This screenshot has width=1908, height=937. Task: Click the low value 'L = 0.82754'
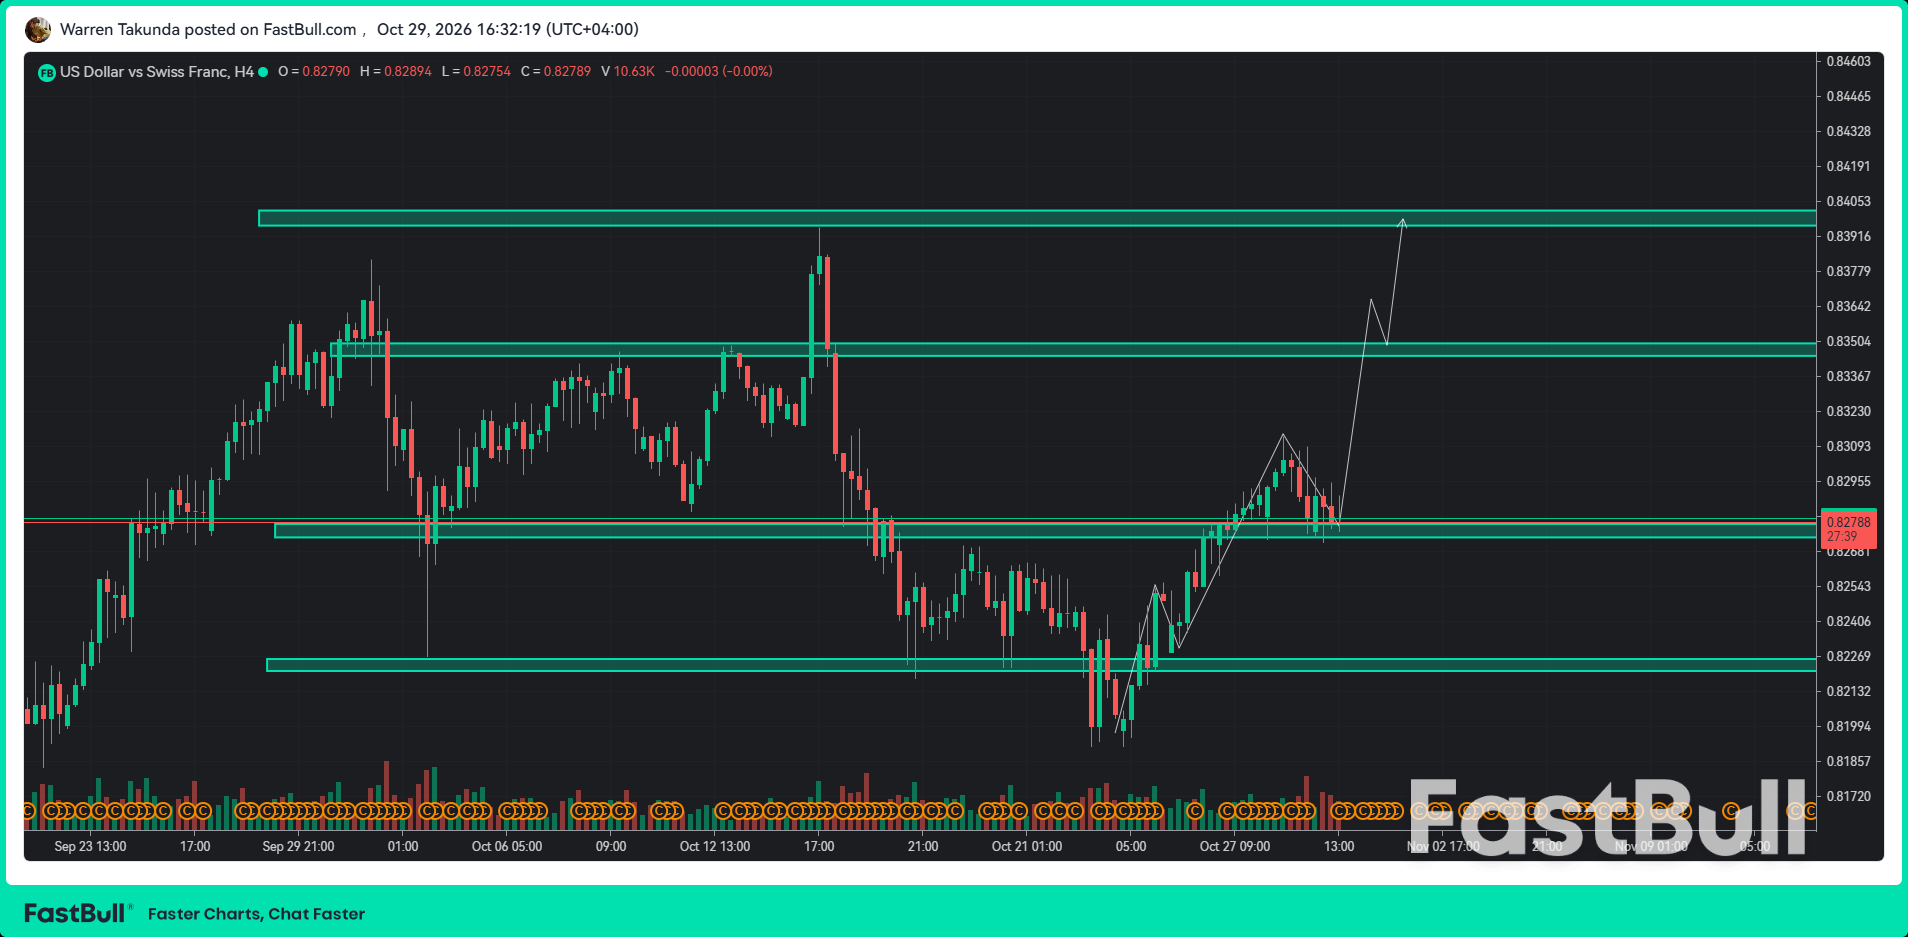tap(476, 72)
